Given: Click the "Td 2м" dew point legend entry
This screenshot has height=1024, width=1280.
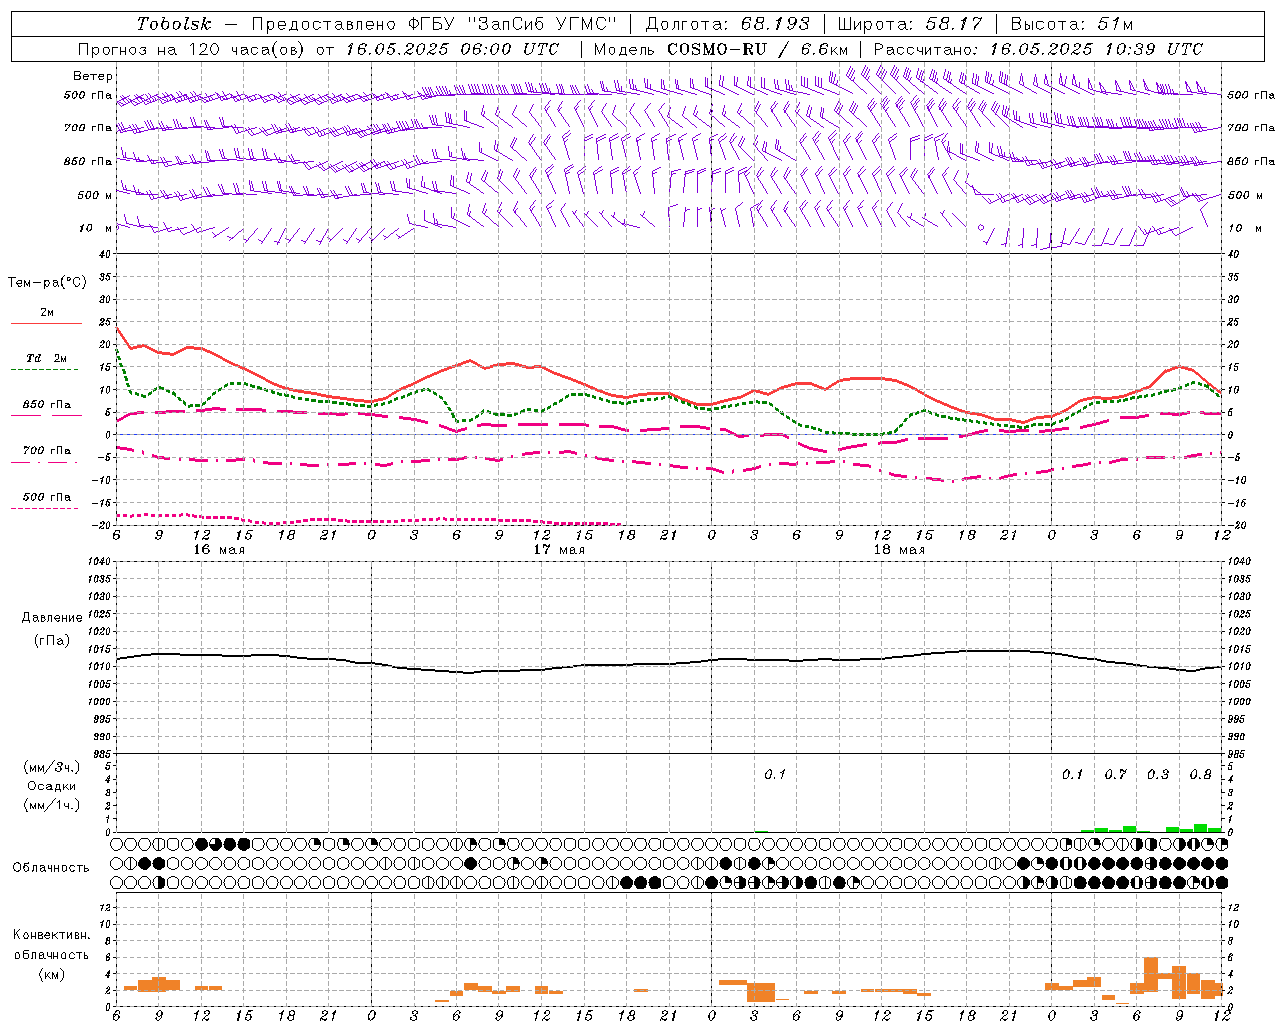Looking at the screenshot, I should click(x=46, y=358).
